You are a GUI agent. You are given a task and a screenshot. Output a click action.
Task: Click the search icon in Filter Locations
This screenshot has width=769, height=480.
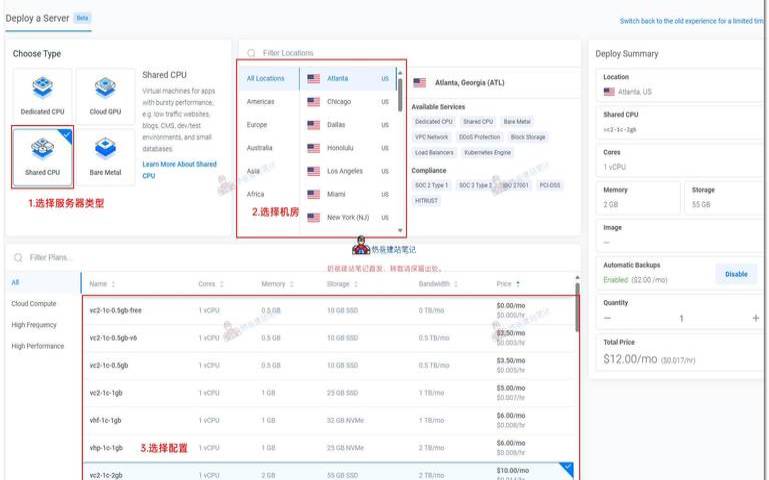pyautogui.click(x=250, y=53)
